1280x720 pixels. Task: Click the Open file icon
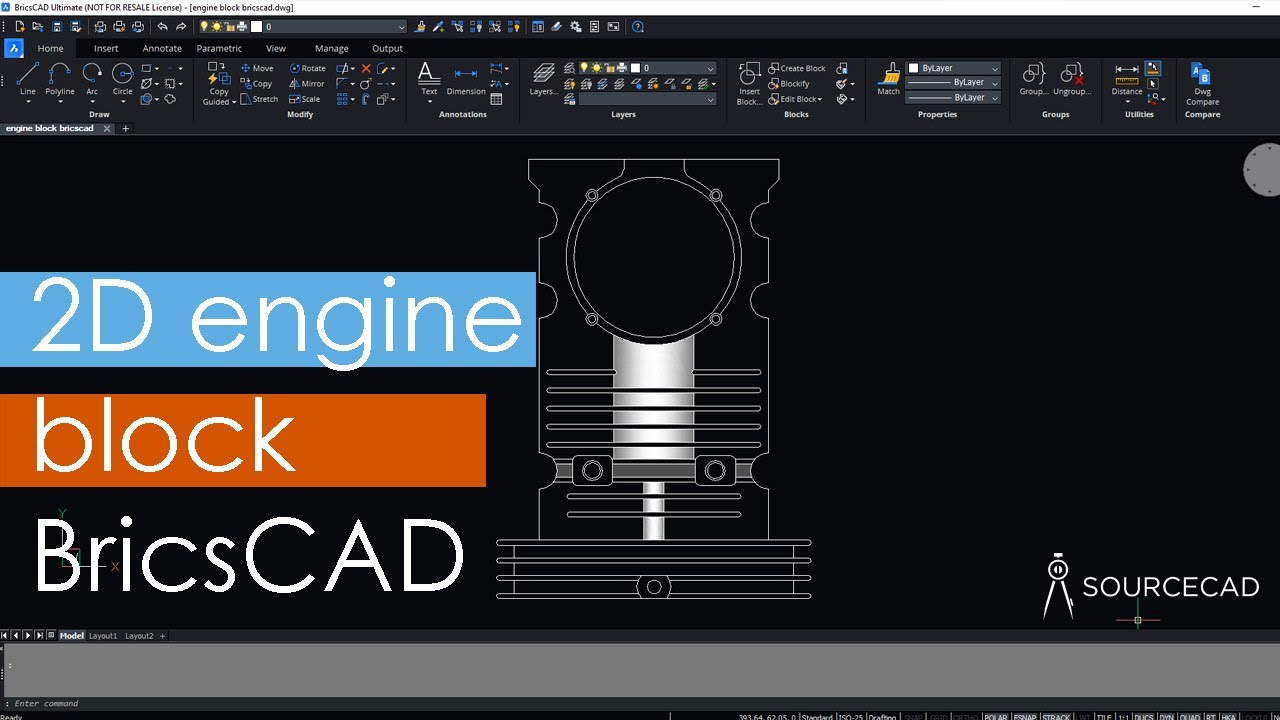(x=37, y=27)
